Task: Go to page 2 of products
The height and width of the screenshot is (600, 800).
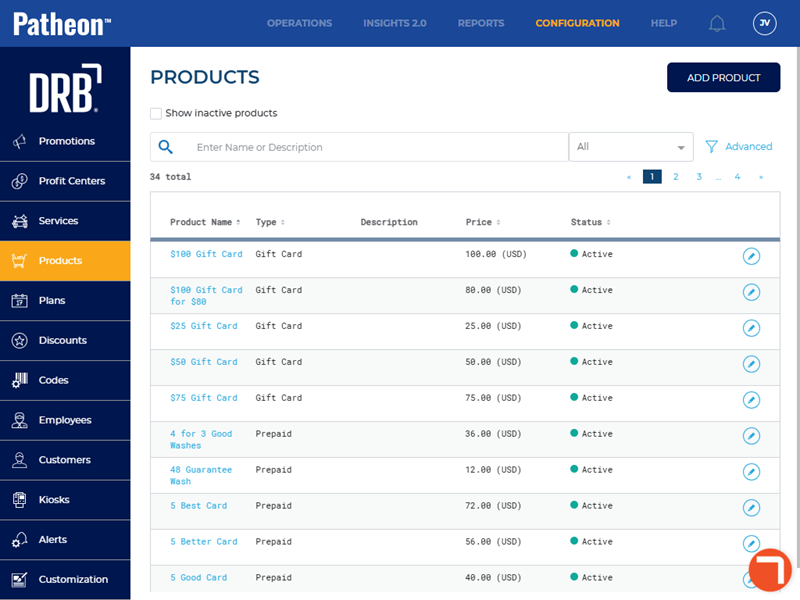Action: click(x=676, y=177)
